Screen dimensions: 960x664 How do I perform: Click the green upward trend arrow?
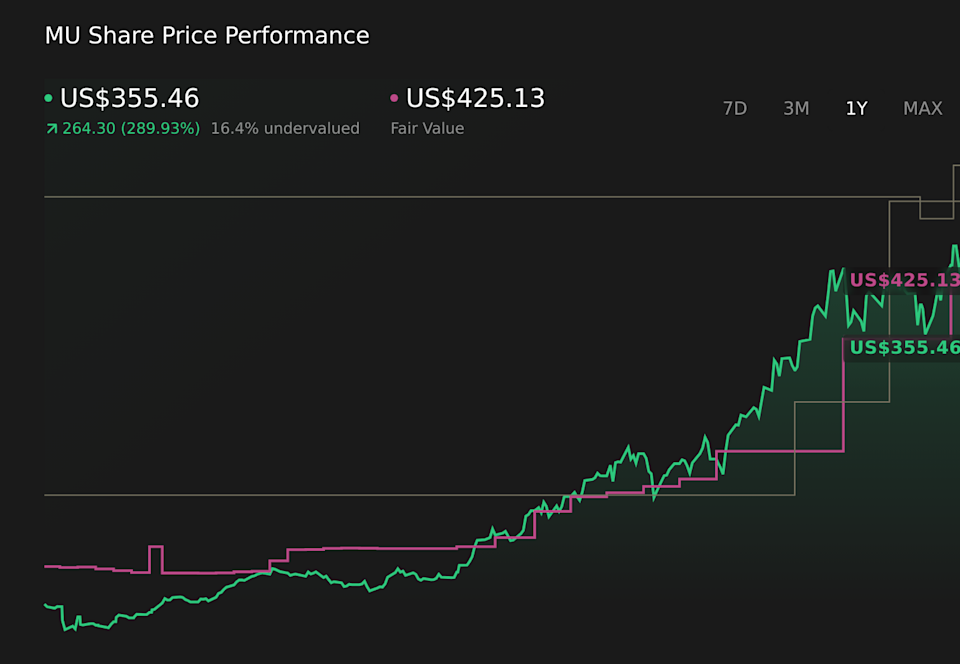pyautogui.click(x=50, y=128)
